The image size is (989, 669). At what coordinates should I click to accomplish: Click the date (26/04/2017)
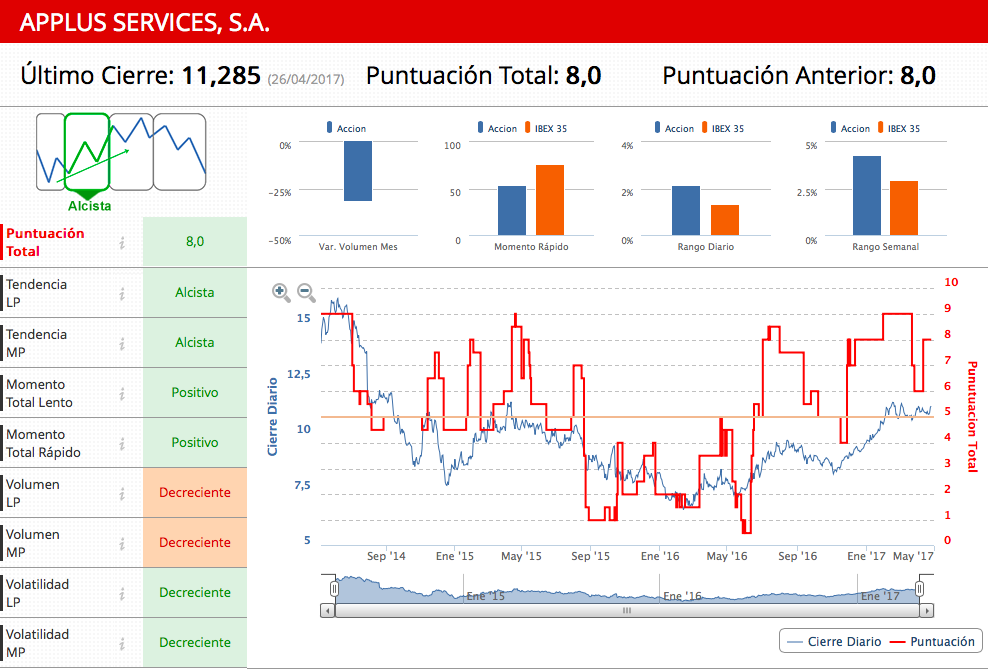click(x=306, y=79)
